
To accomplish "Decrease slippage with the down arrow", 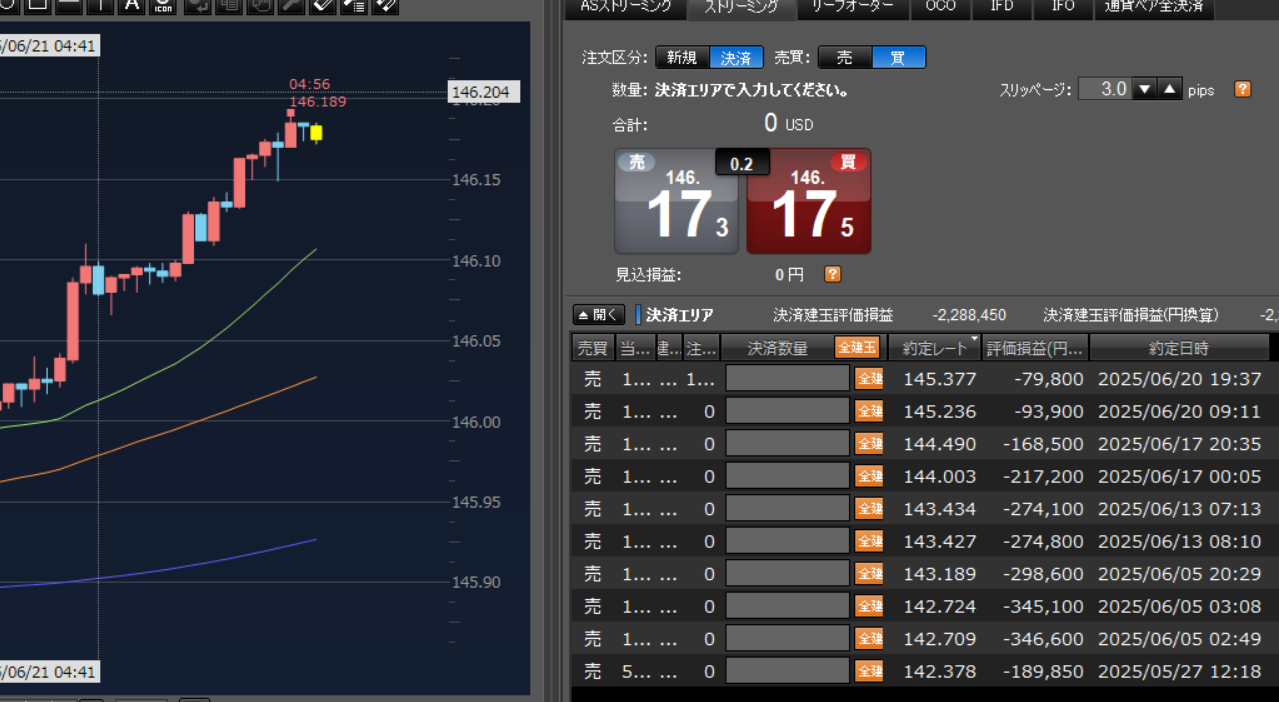I will [x=1145, y=89].
